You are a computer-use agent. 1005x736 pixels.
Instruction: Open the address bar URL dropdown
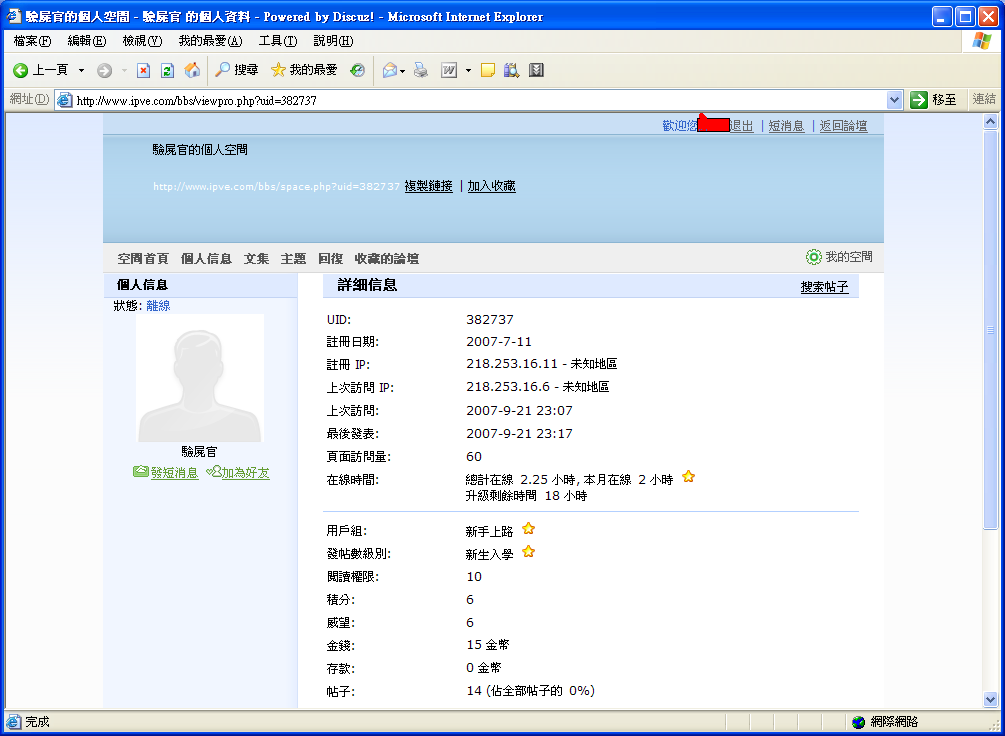point(895,100)
